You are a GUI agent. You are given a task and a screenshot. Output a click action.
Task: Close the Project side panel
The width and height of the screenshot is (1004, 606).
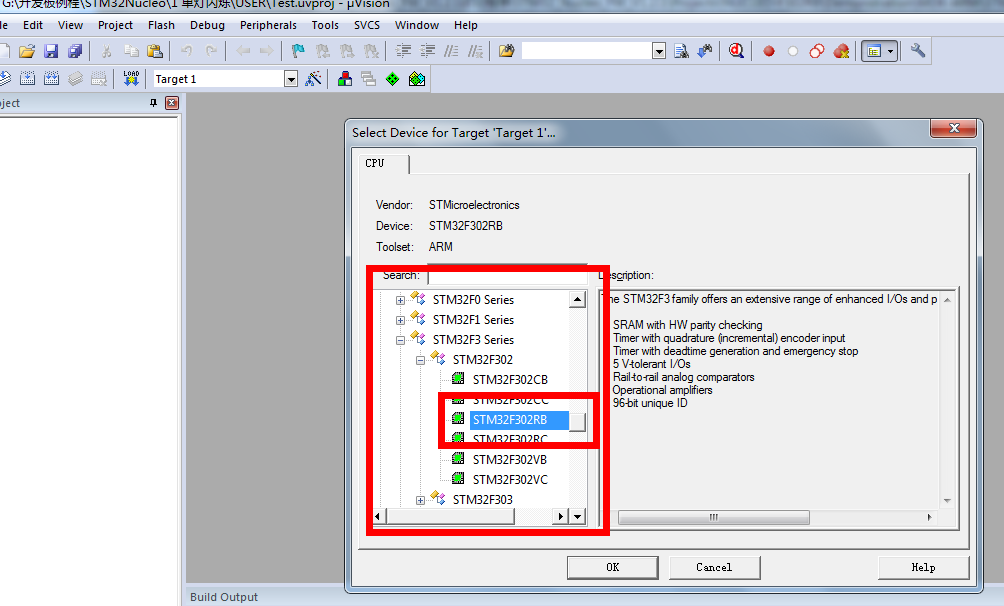[172, 103]
